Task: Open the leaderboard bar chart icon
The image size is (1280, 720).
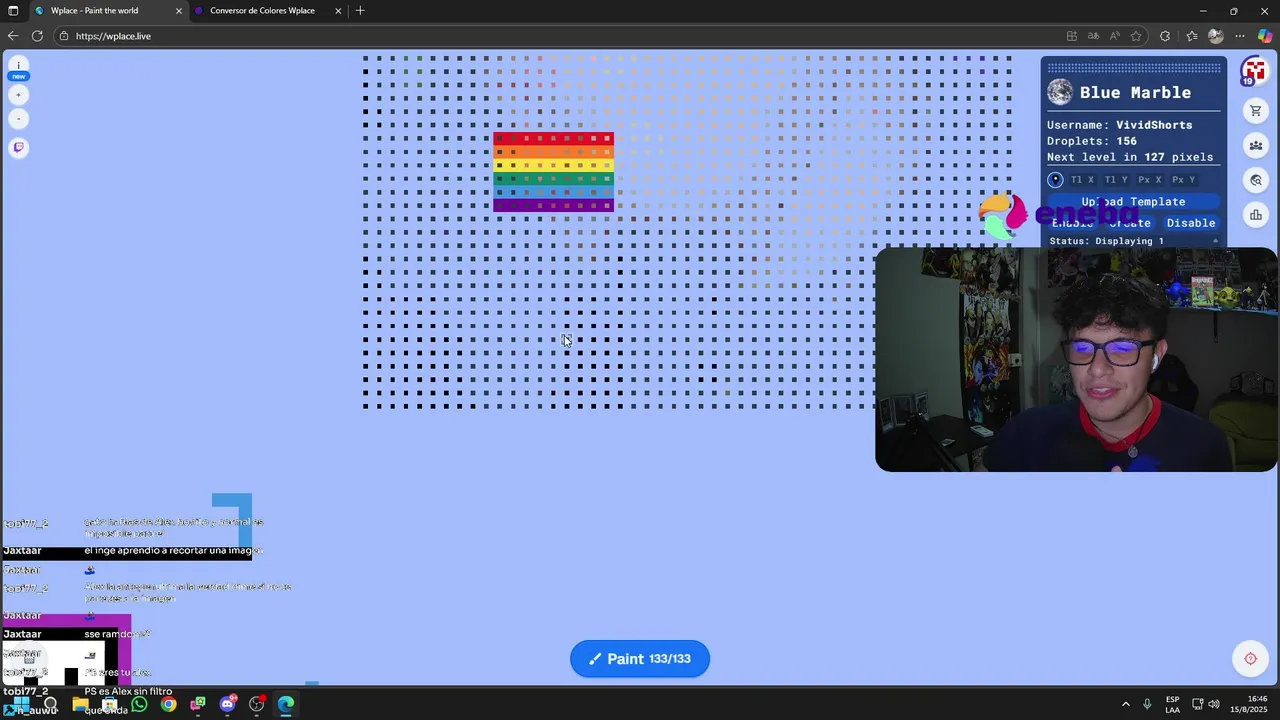Action: coord(1256,215)
